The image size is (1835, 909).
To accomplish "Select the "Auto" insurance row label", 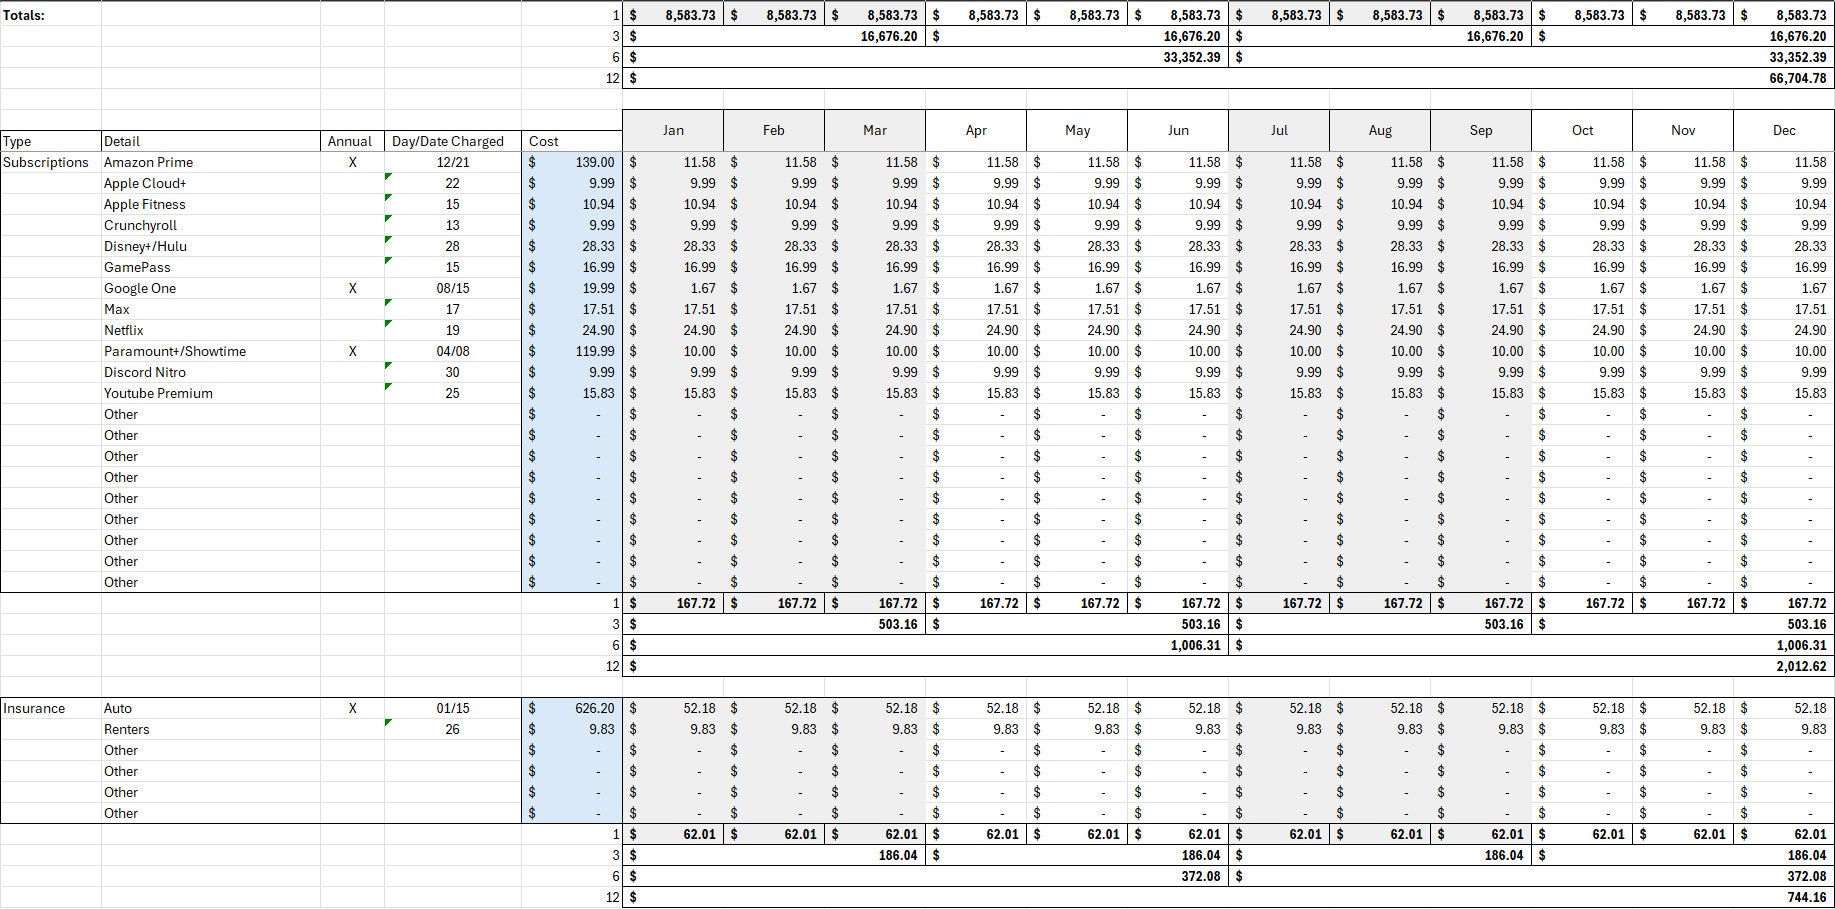I will pos(210,708).
